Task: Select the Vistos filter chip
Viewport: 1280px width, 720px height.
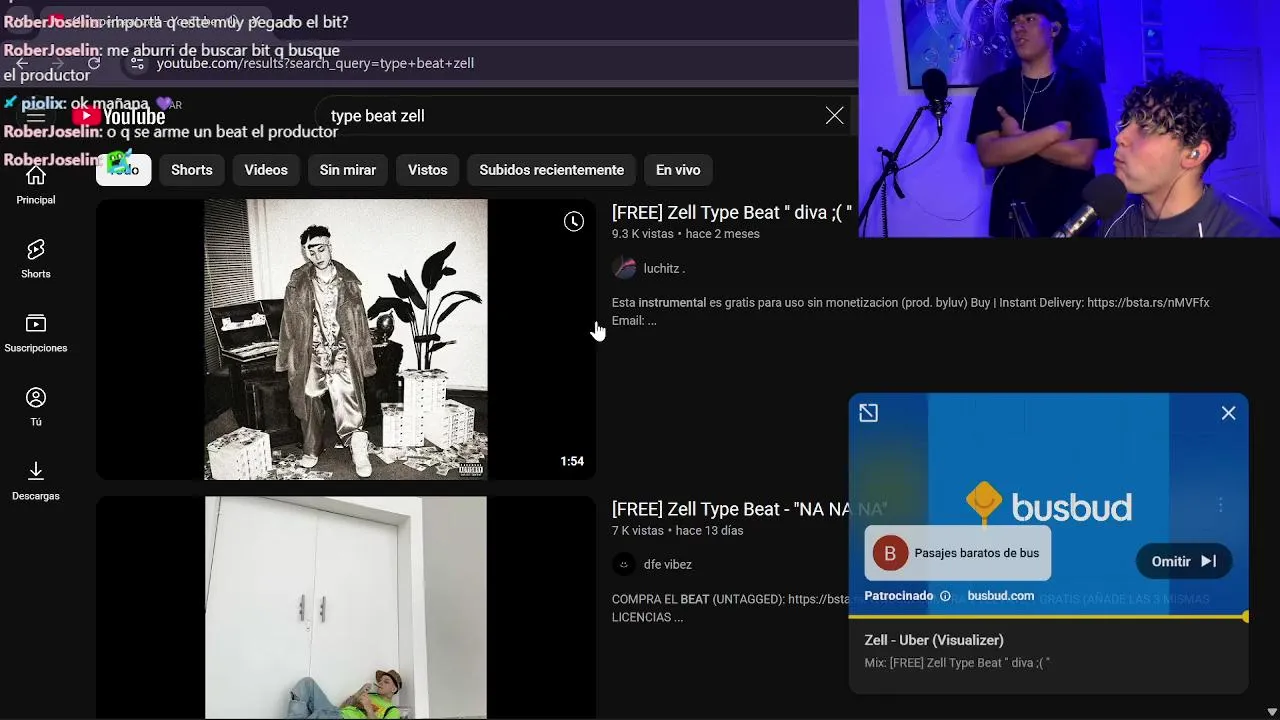Action: [428, 170]
